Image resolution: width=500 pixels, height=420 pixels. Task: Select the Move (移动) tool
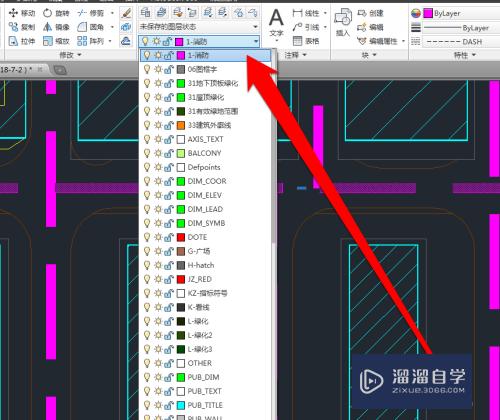(x=22, y=13)
